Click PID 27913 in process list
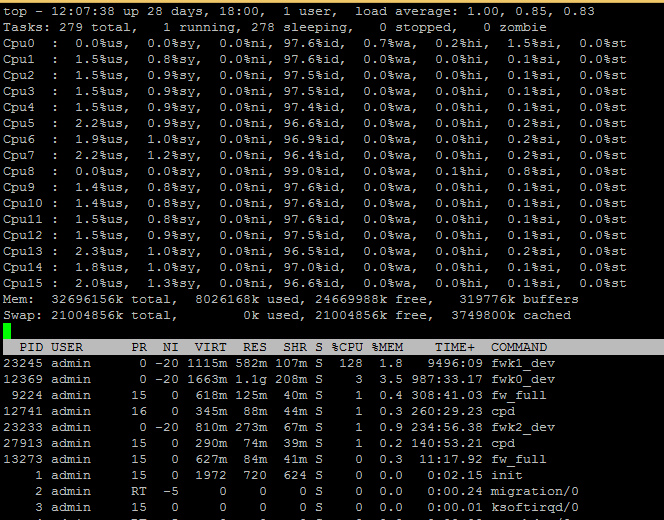Image resolution: width=664 pixels, height=520 pixels. [23, 443]
